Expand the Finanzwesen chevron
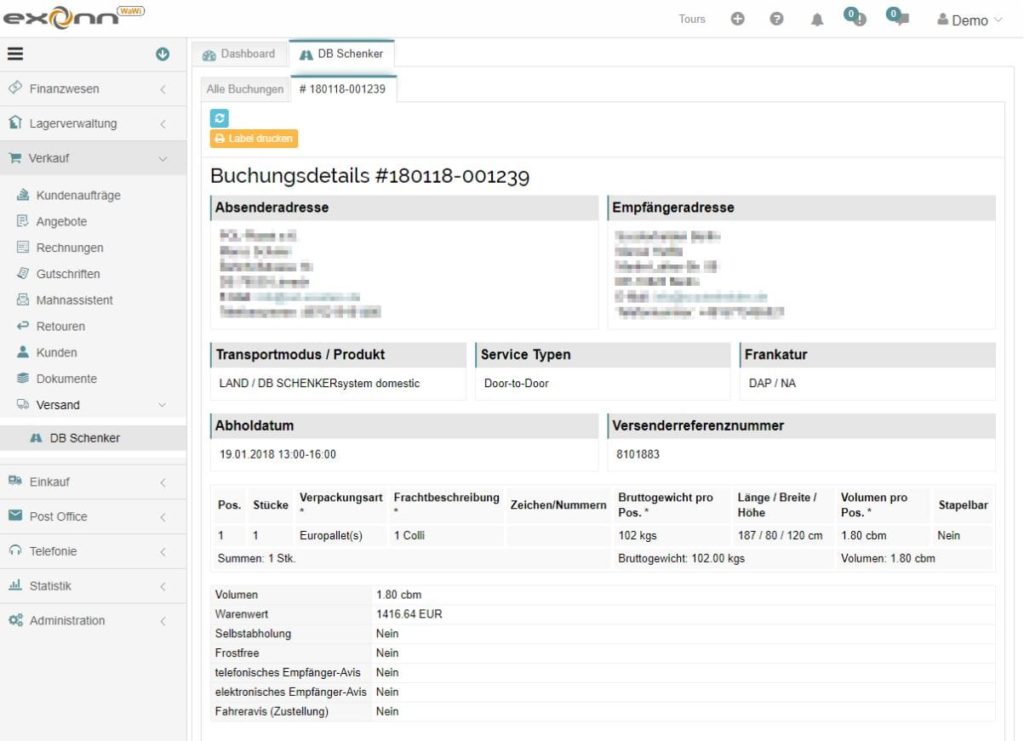 click(x=163, y=89)
